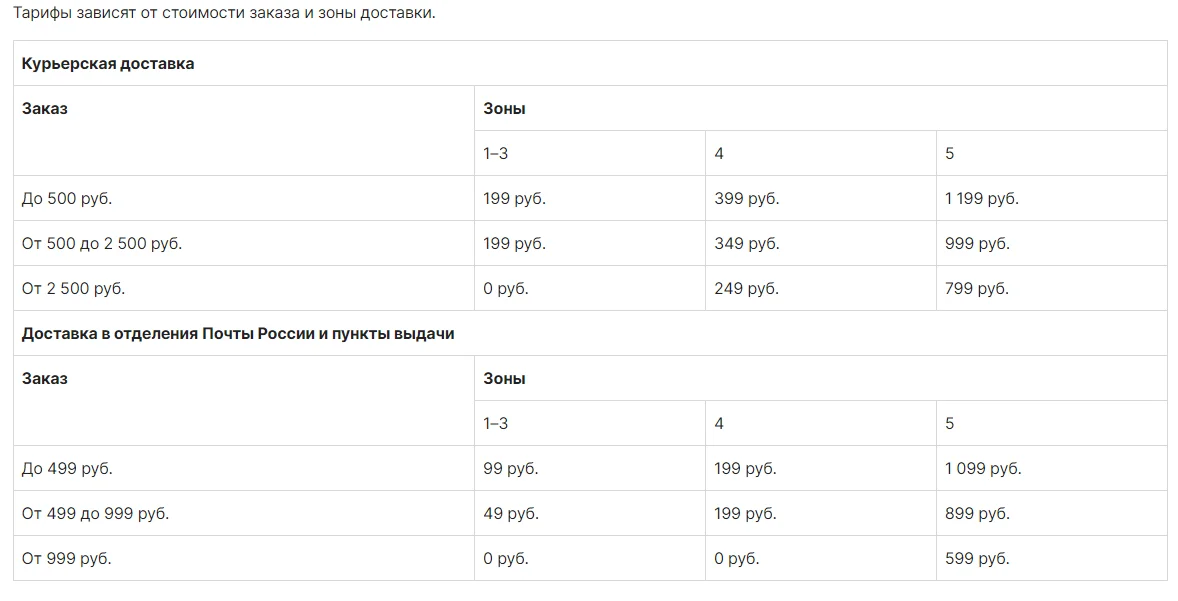Click the "Доставка в отделения Почты России" heading

click(x=238, y=334)
